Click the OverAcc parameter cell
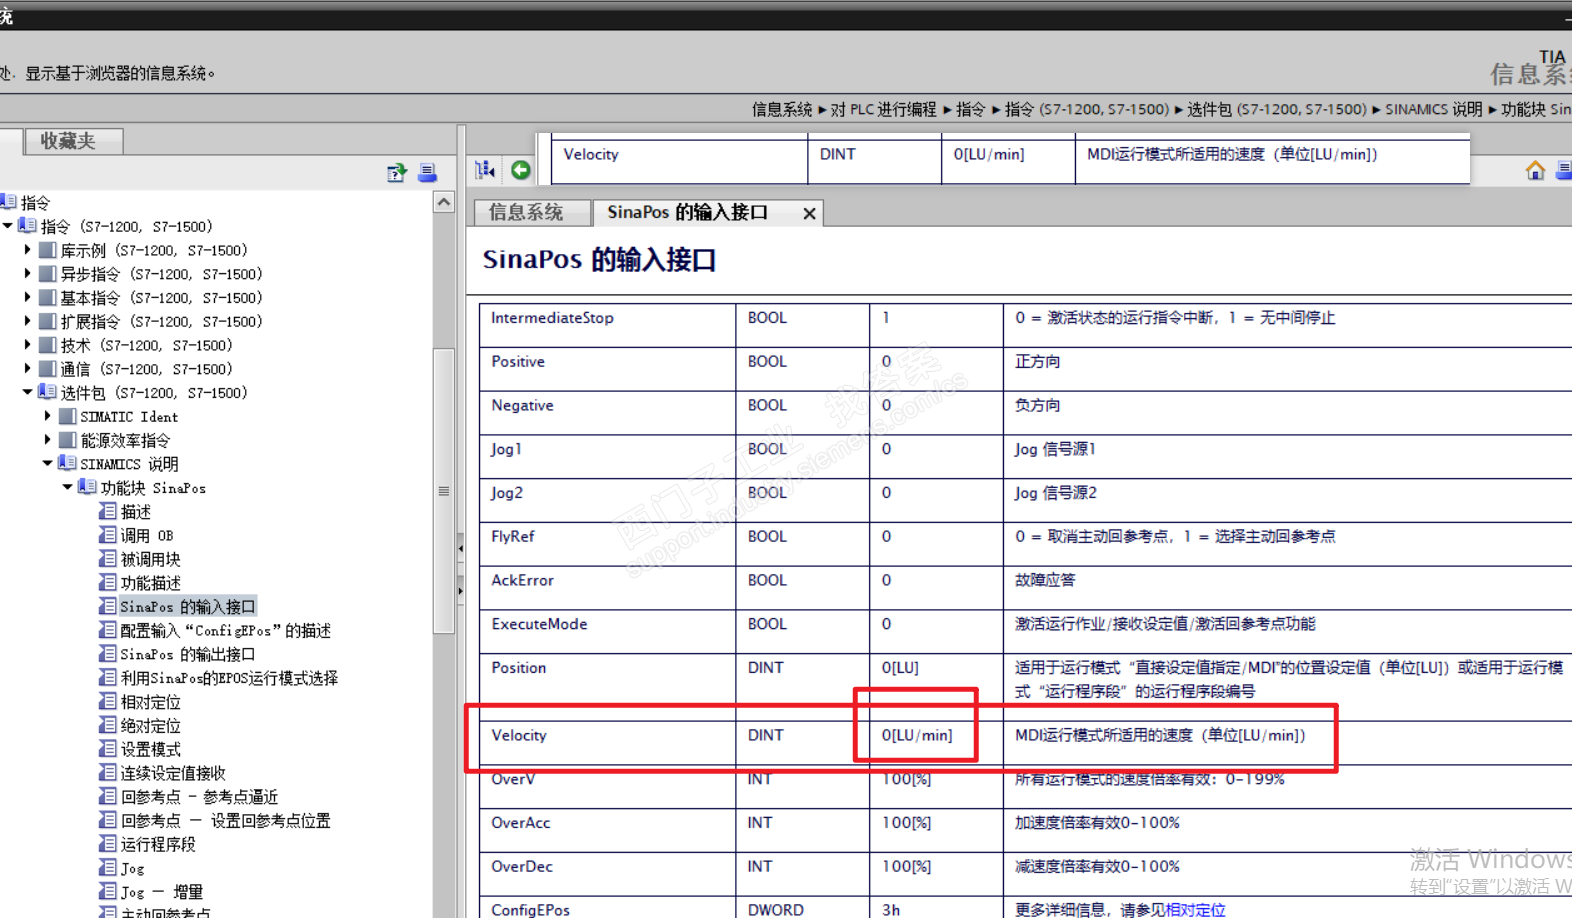The height and width of the screenshot is (918, 1572). (x=607, y=830)
